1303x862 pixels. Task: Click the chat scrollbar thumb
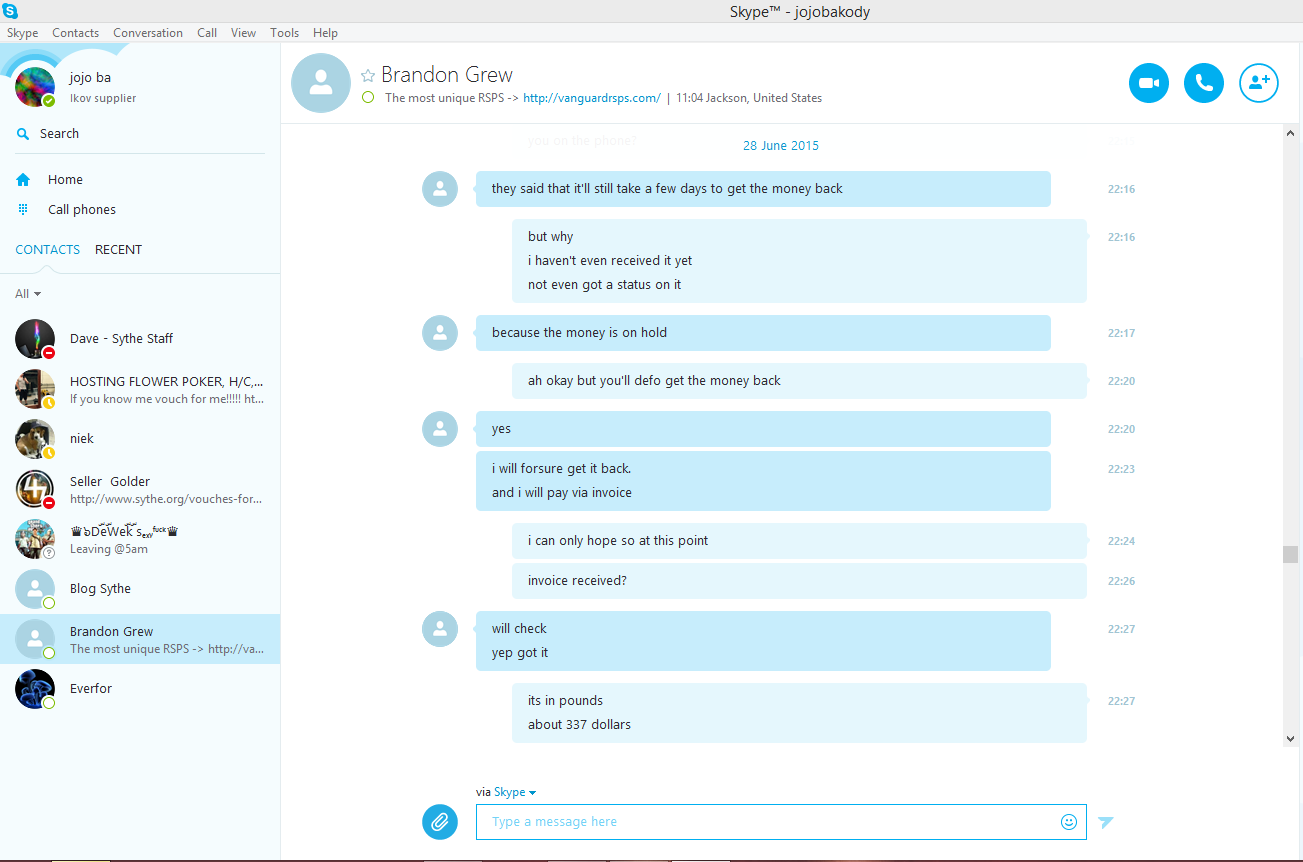pyautogui.click(x=1291, y=554)
